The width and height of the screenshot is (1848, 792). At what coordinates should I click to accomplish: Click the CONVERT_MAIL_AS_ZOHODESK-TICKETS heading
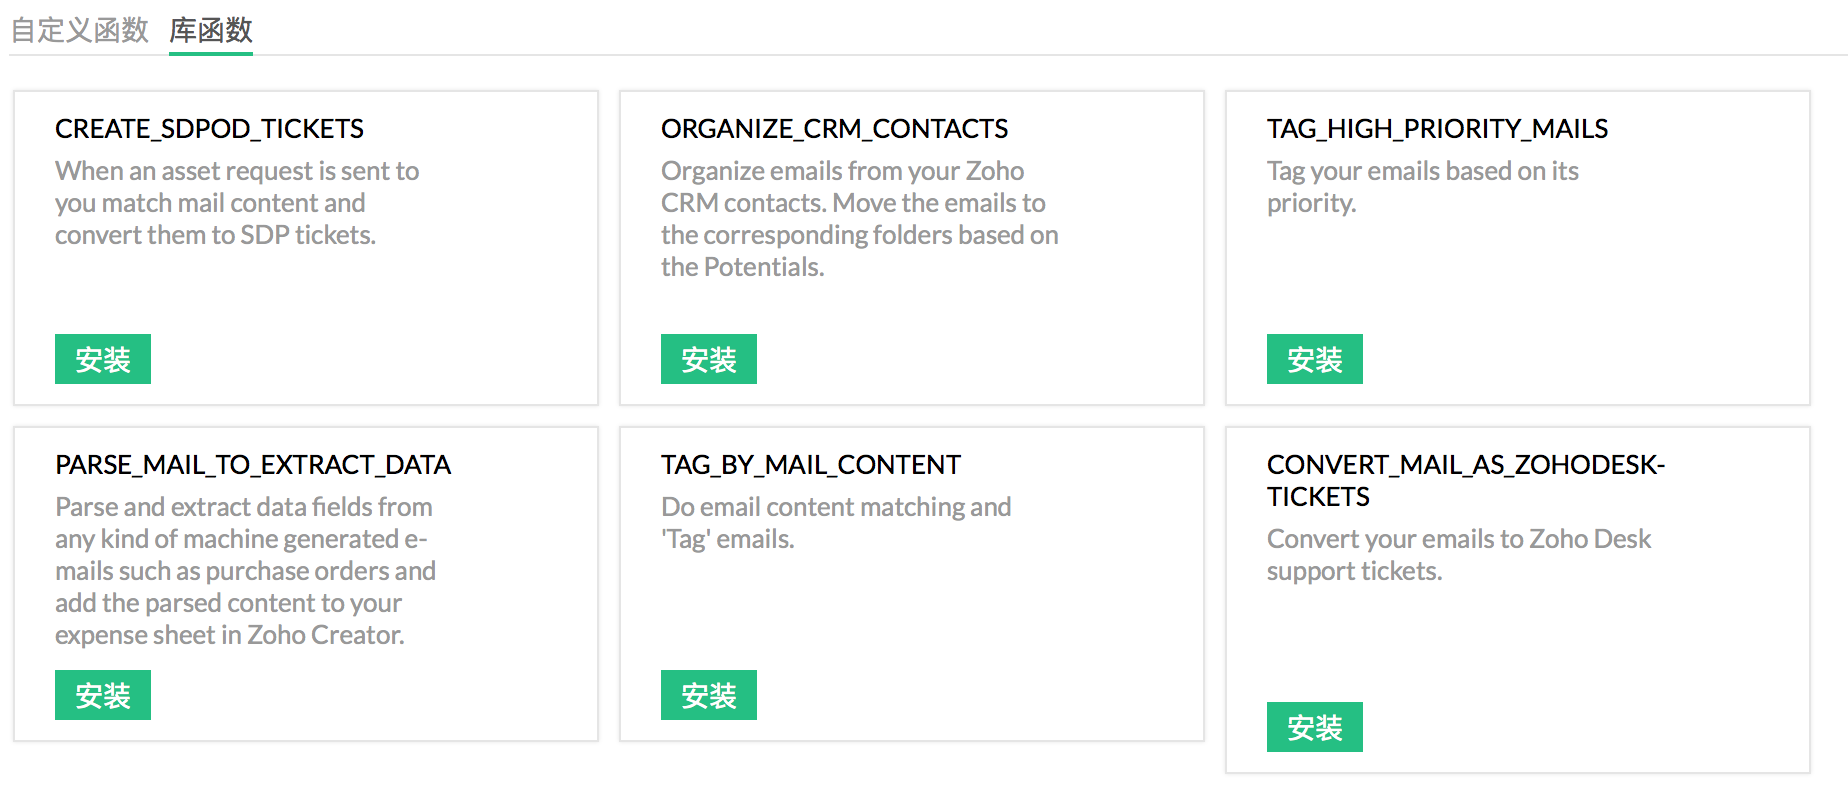coord(1465,480)
